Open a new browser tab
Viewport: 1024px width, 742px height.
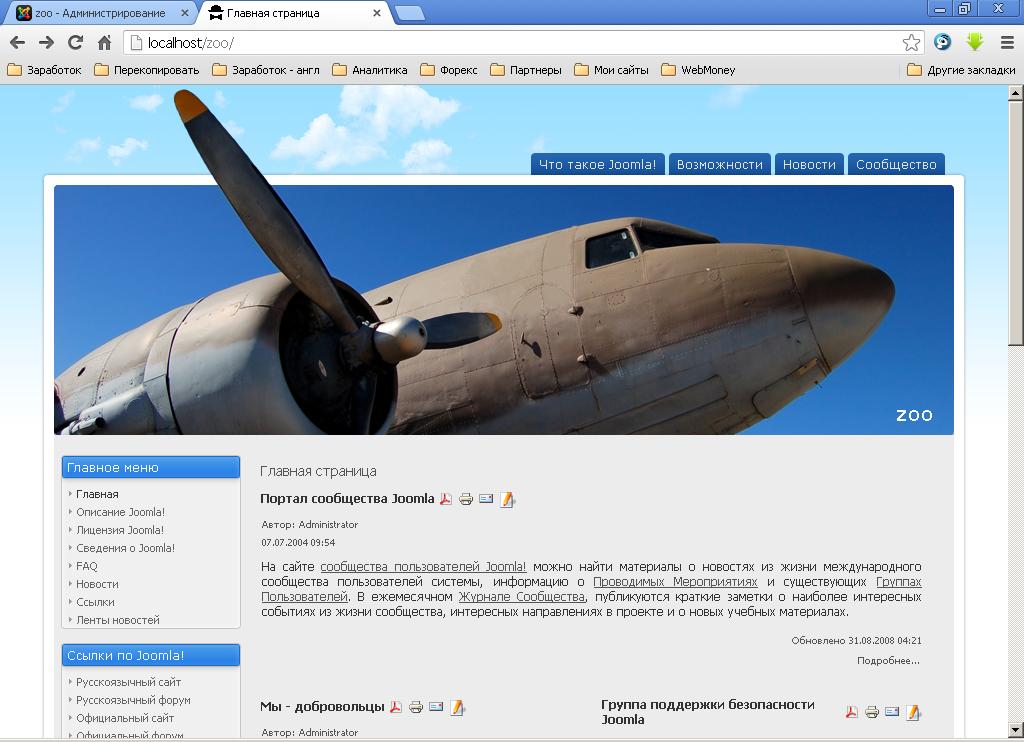(410, 13)
